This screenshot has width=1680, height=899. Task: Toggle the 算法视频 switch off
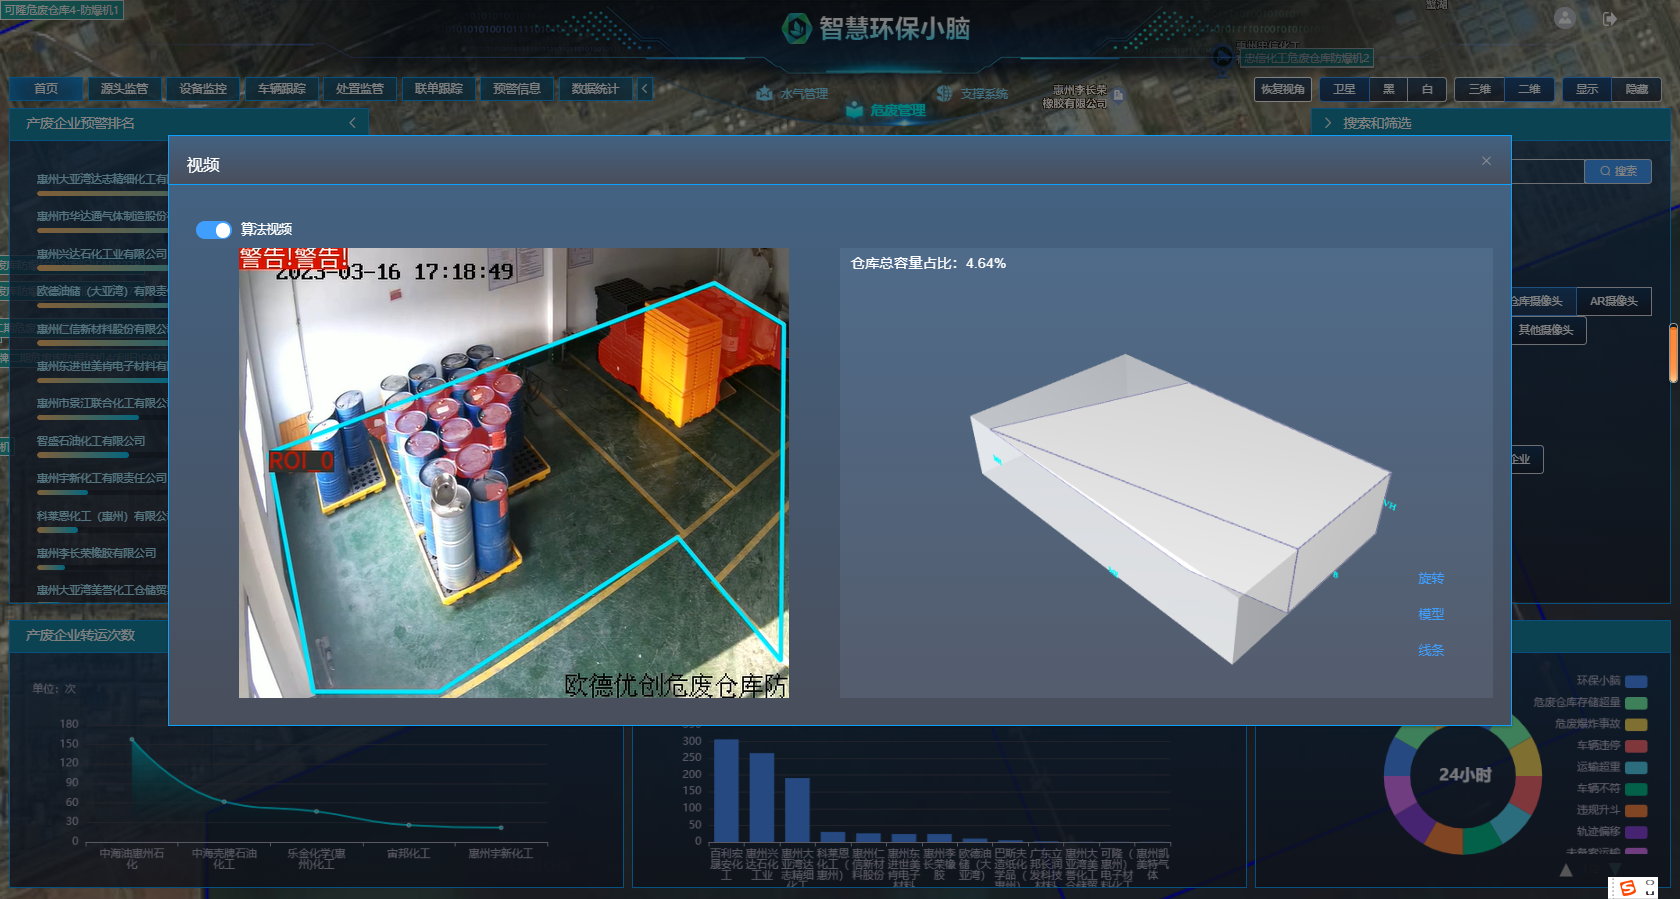(x=213, y=230)
